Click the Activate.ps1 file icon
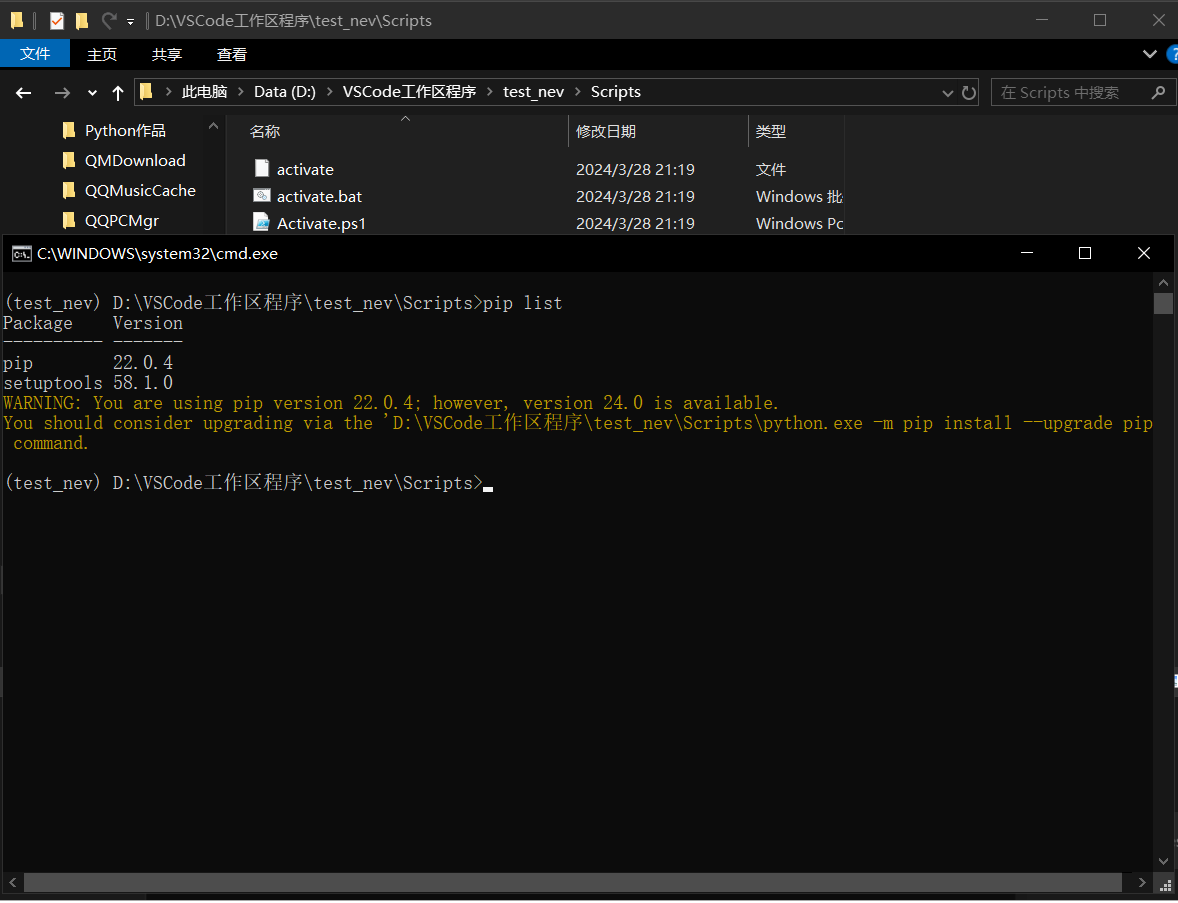This screenshot has width=1178, height=903. coord(261,223)
